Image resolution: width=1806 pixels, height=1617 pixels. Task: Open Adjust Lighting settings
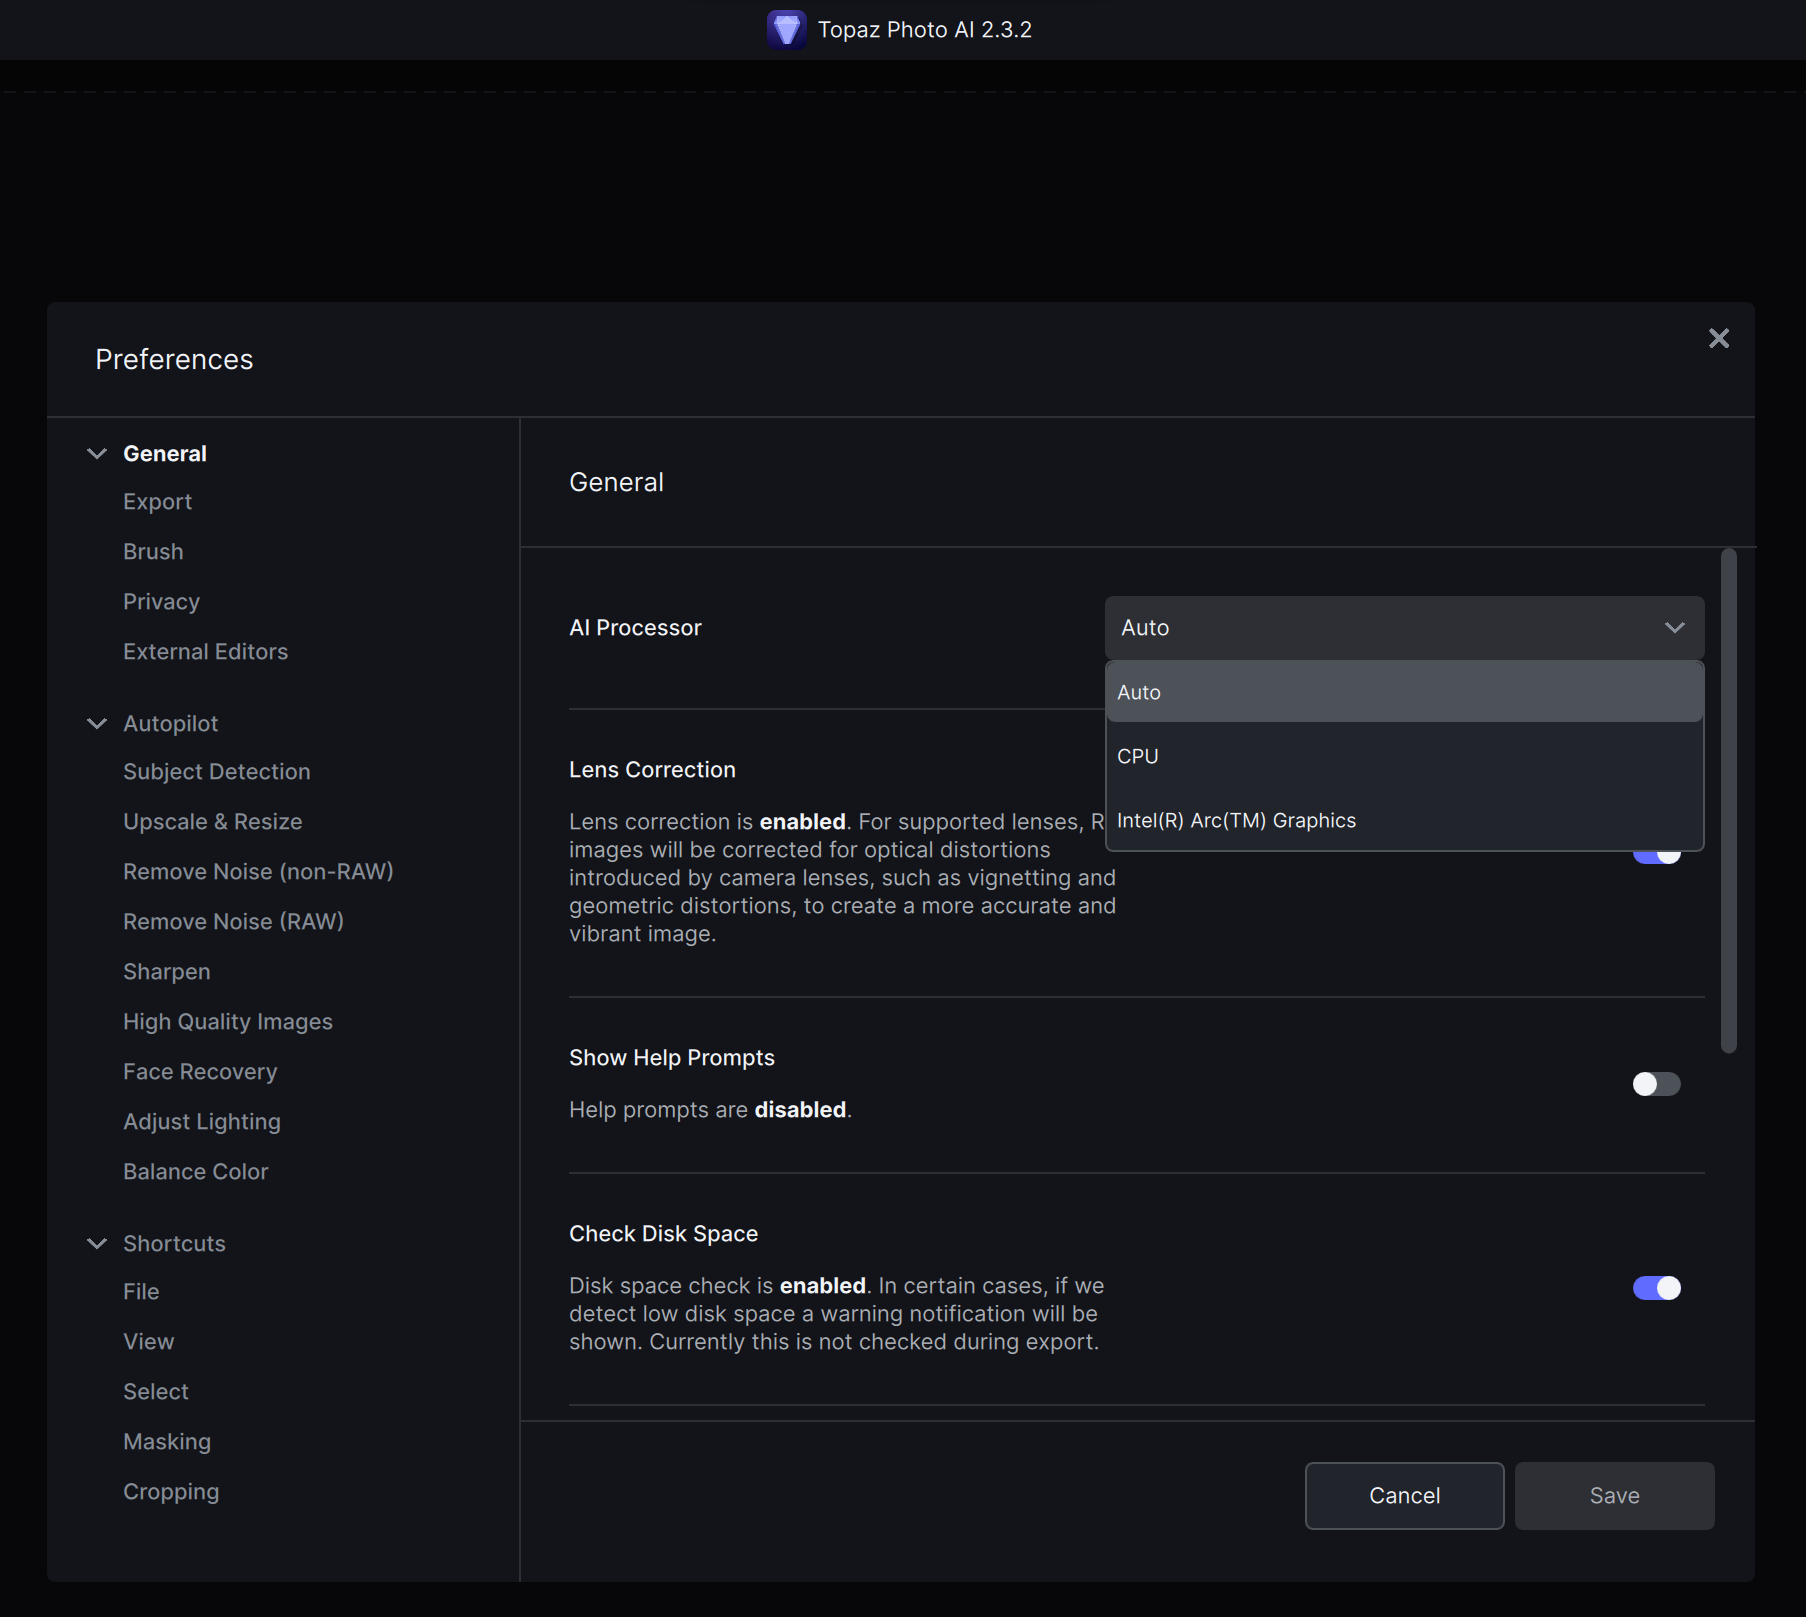[201, 1122]
